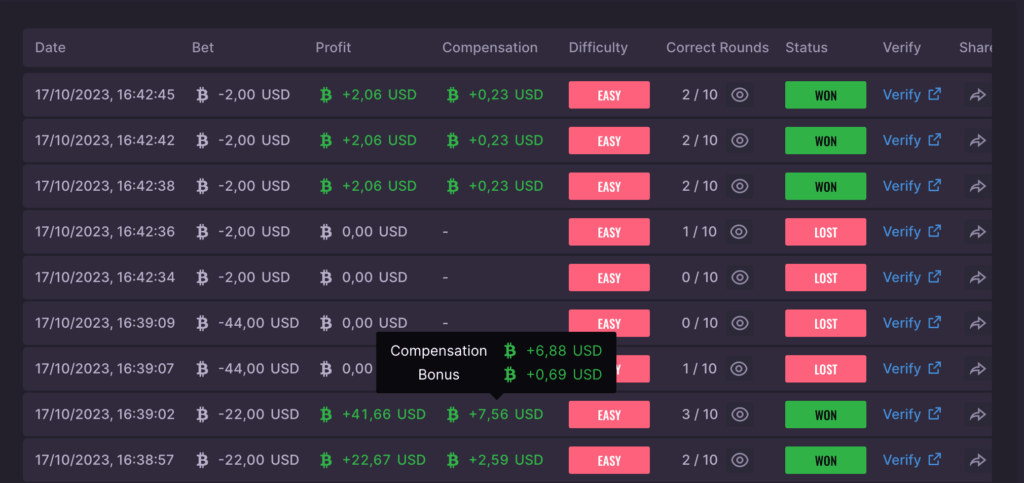Click the eye icon next to 1 / 10 at 16:39:07
Image resolution: width=1024 pixels, height=483 pixels.
coord(739,369)
